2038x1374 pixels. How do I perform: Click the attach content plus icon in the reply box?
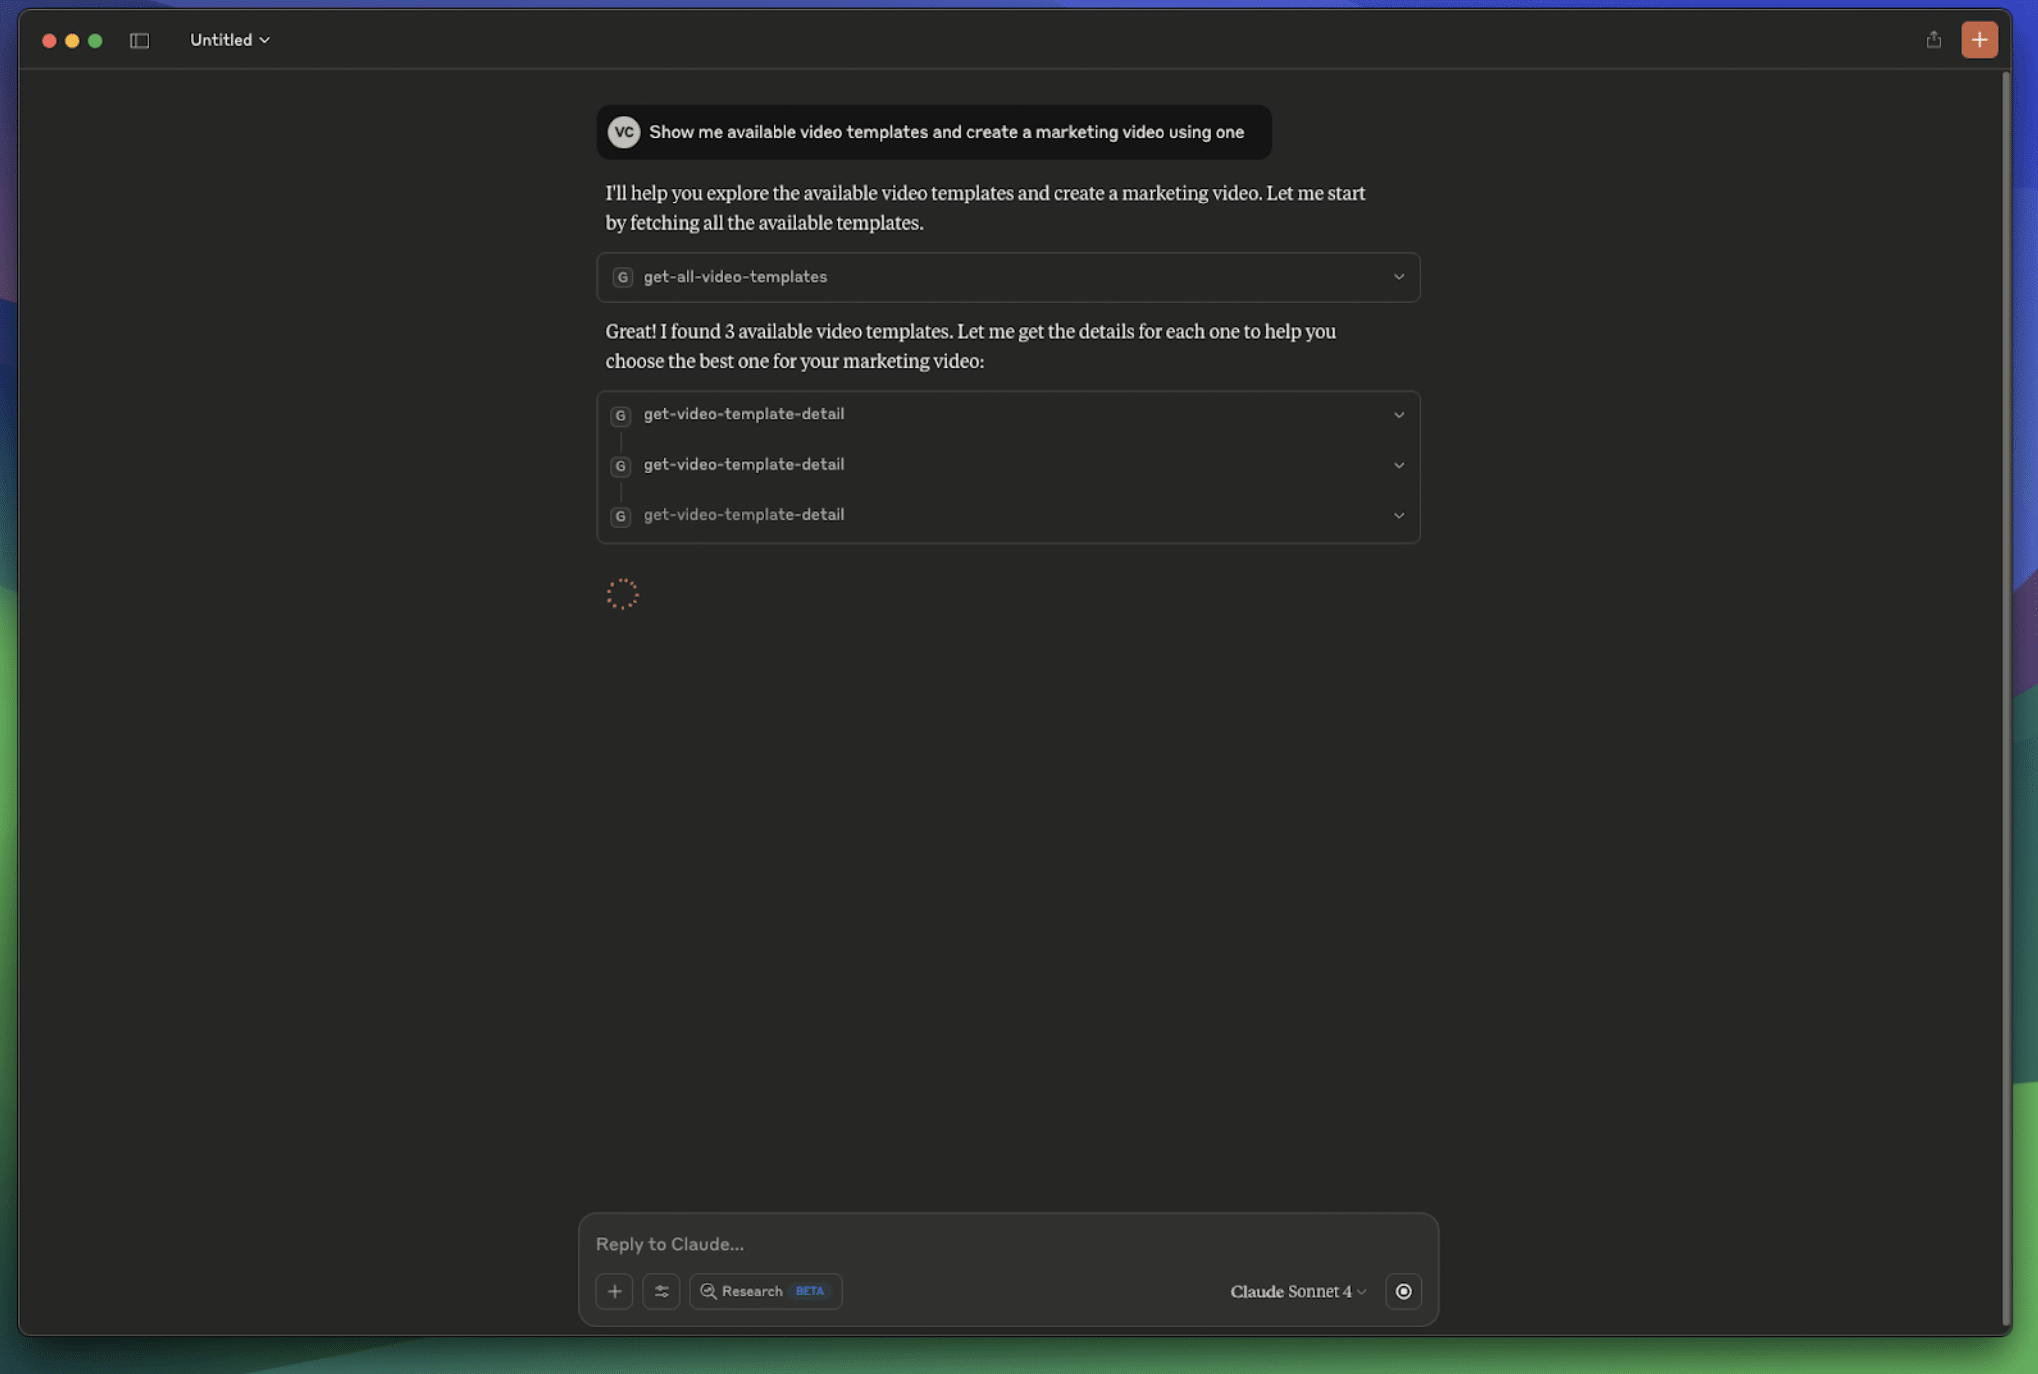[613, 1291]
